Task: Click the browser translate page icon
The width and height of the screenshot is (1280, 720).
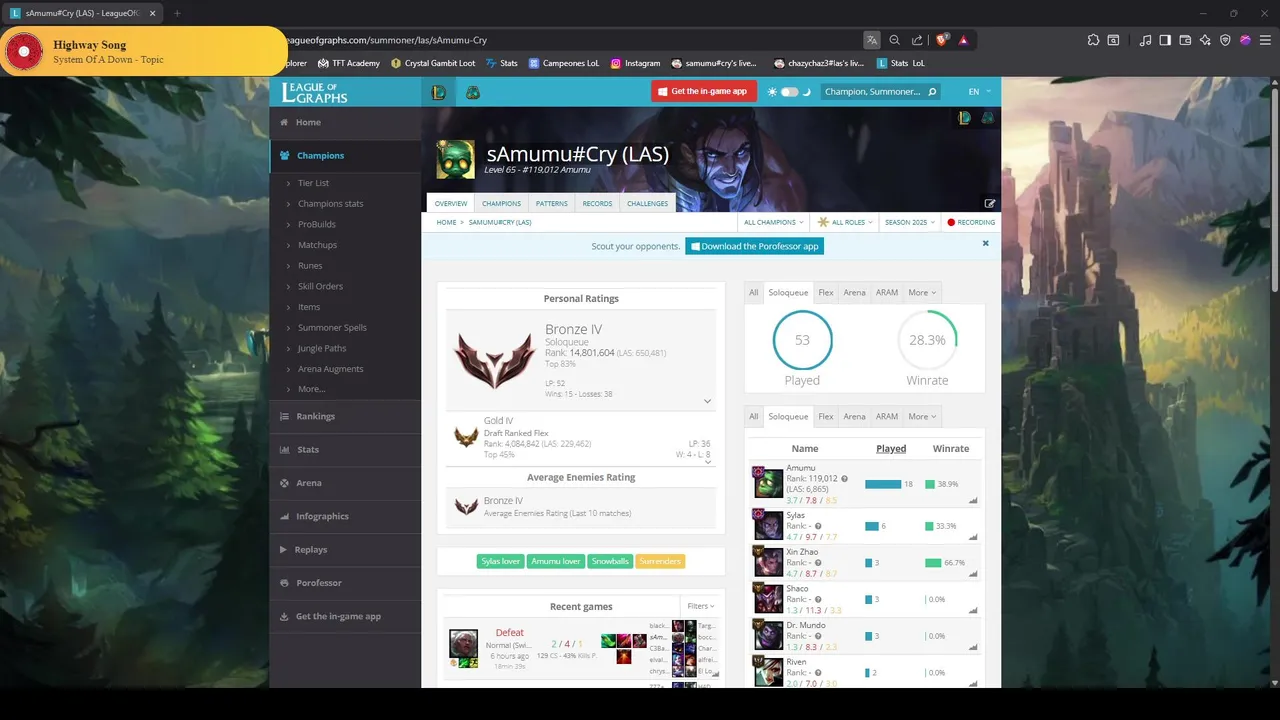Action: pos(872,40)
